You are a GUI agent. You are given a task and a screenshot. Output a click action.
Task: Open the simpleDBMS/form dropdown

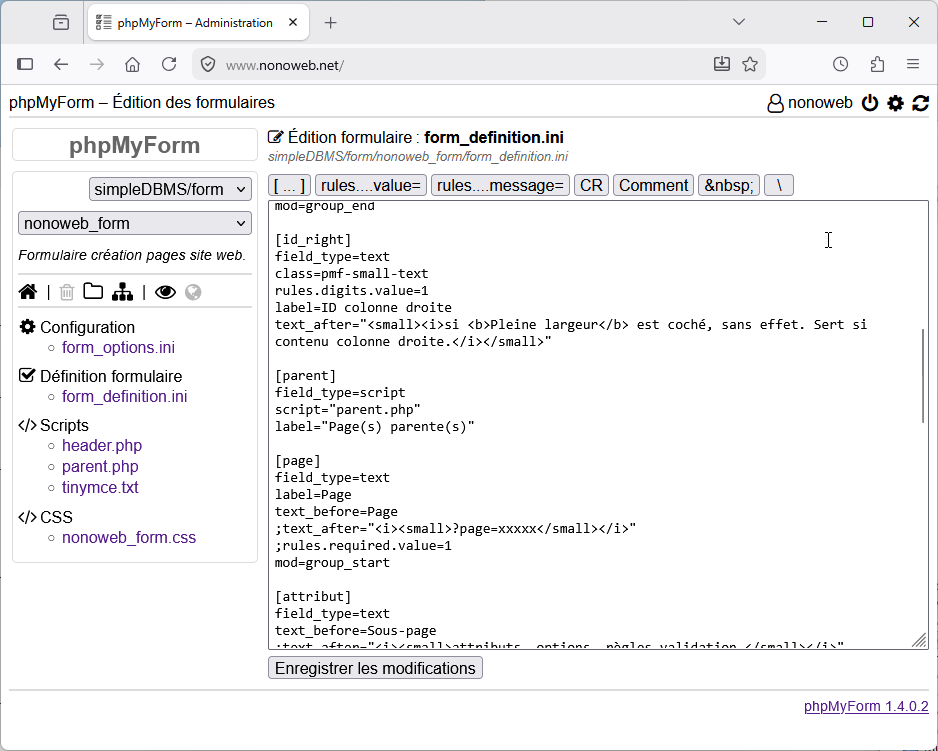(x=170, y=189)
